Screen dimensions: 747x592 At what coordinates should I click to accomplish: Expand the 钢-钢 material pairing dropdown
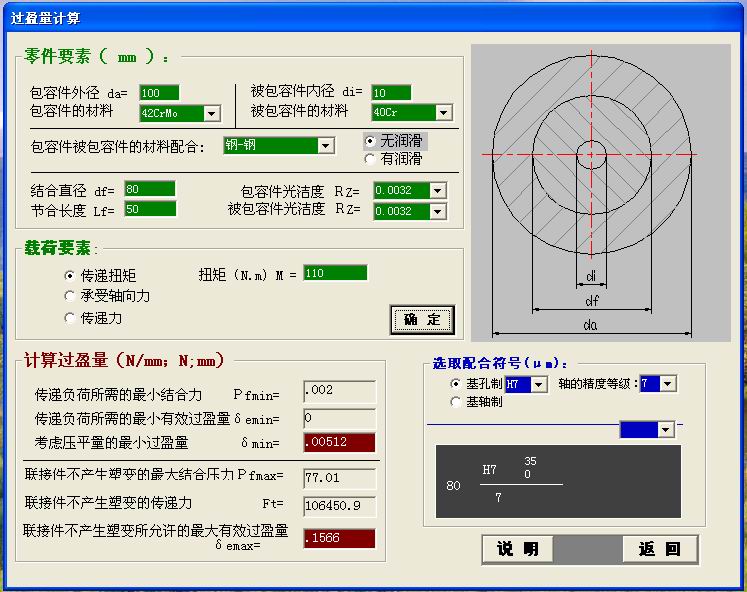325,145
